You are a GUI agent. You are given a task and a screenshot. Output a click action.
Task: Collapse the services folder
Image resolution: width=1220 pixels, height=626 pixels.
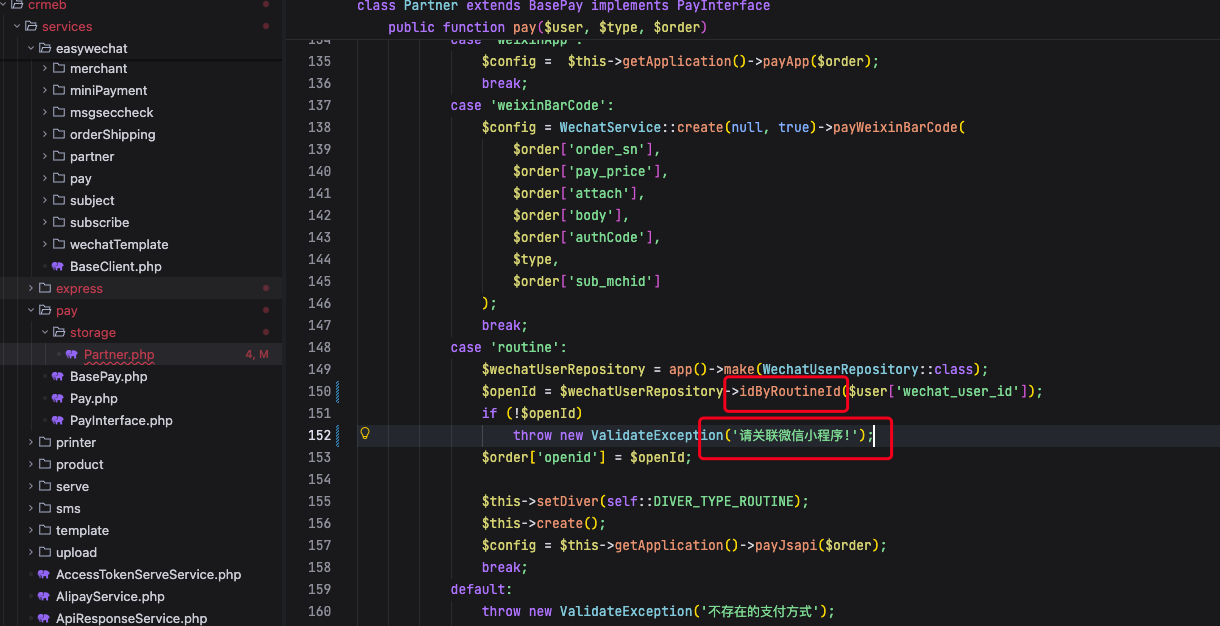(18, 26)
